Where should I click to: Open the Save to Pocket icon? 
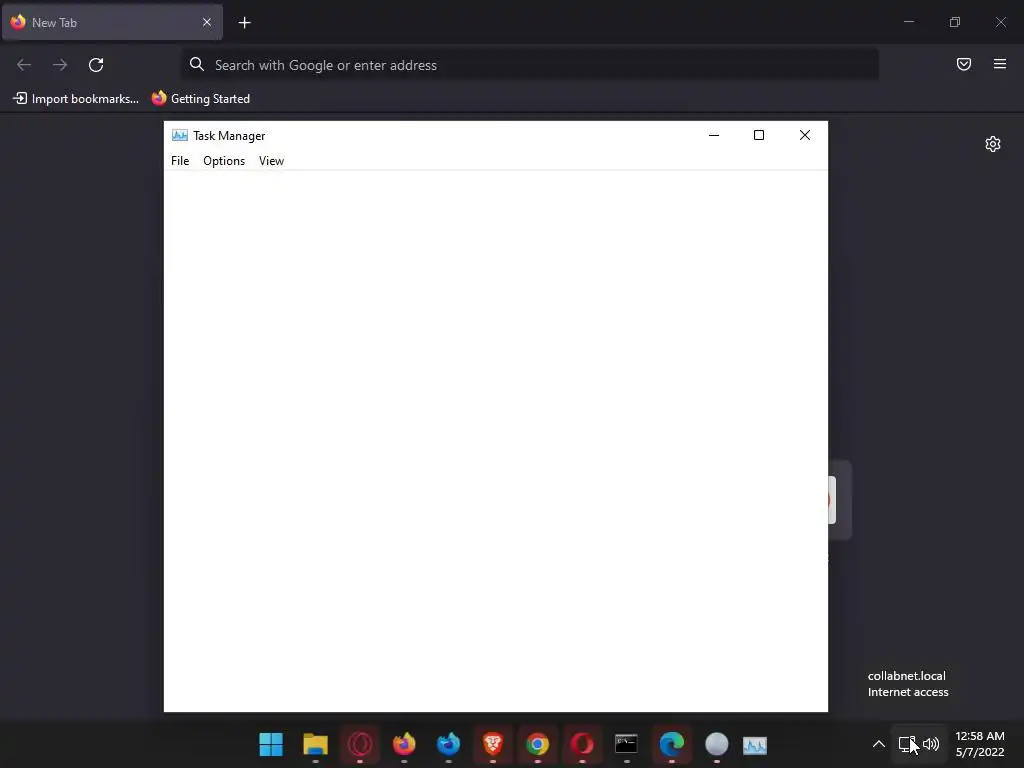(x=964, y=64)
